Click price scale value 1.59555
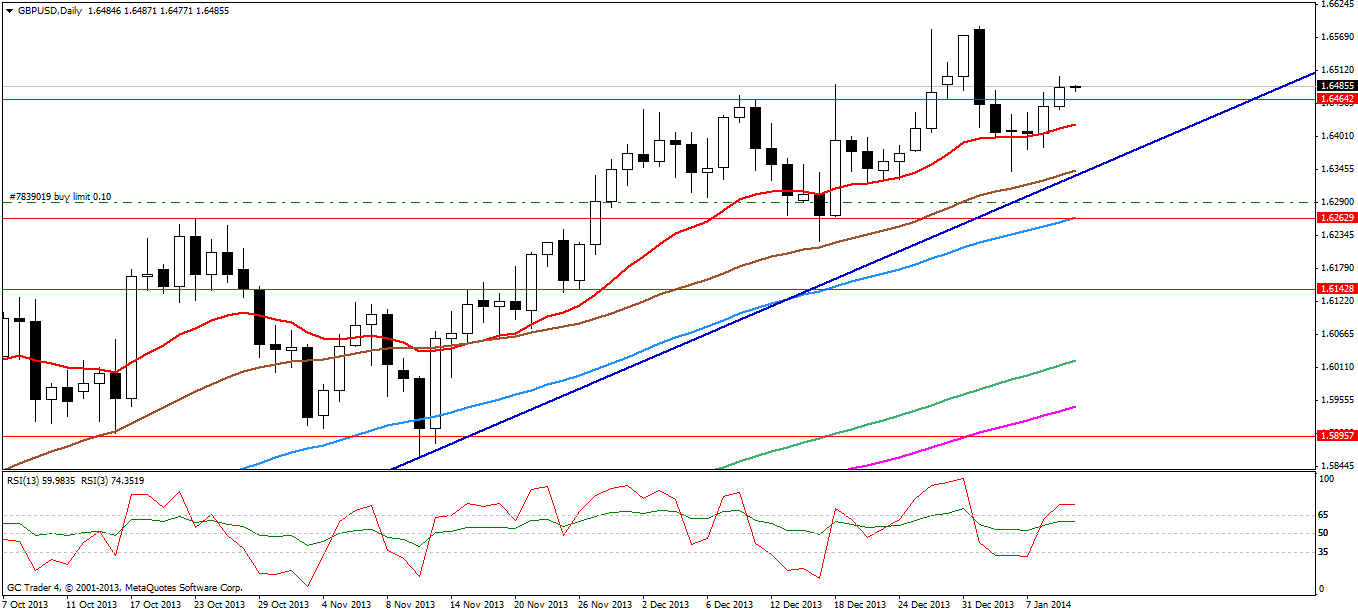Viewport: 1358px width, 613px height. (1338, 400)
